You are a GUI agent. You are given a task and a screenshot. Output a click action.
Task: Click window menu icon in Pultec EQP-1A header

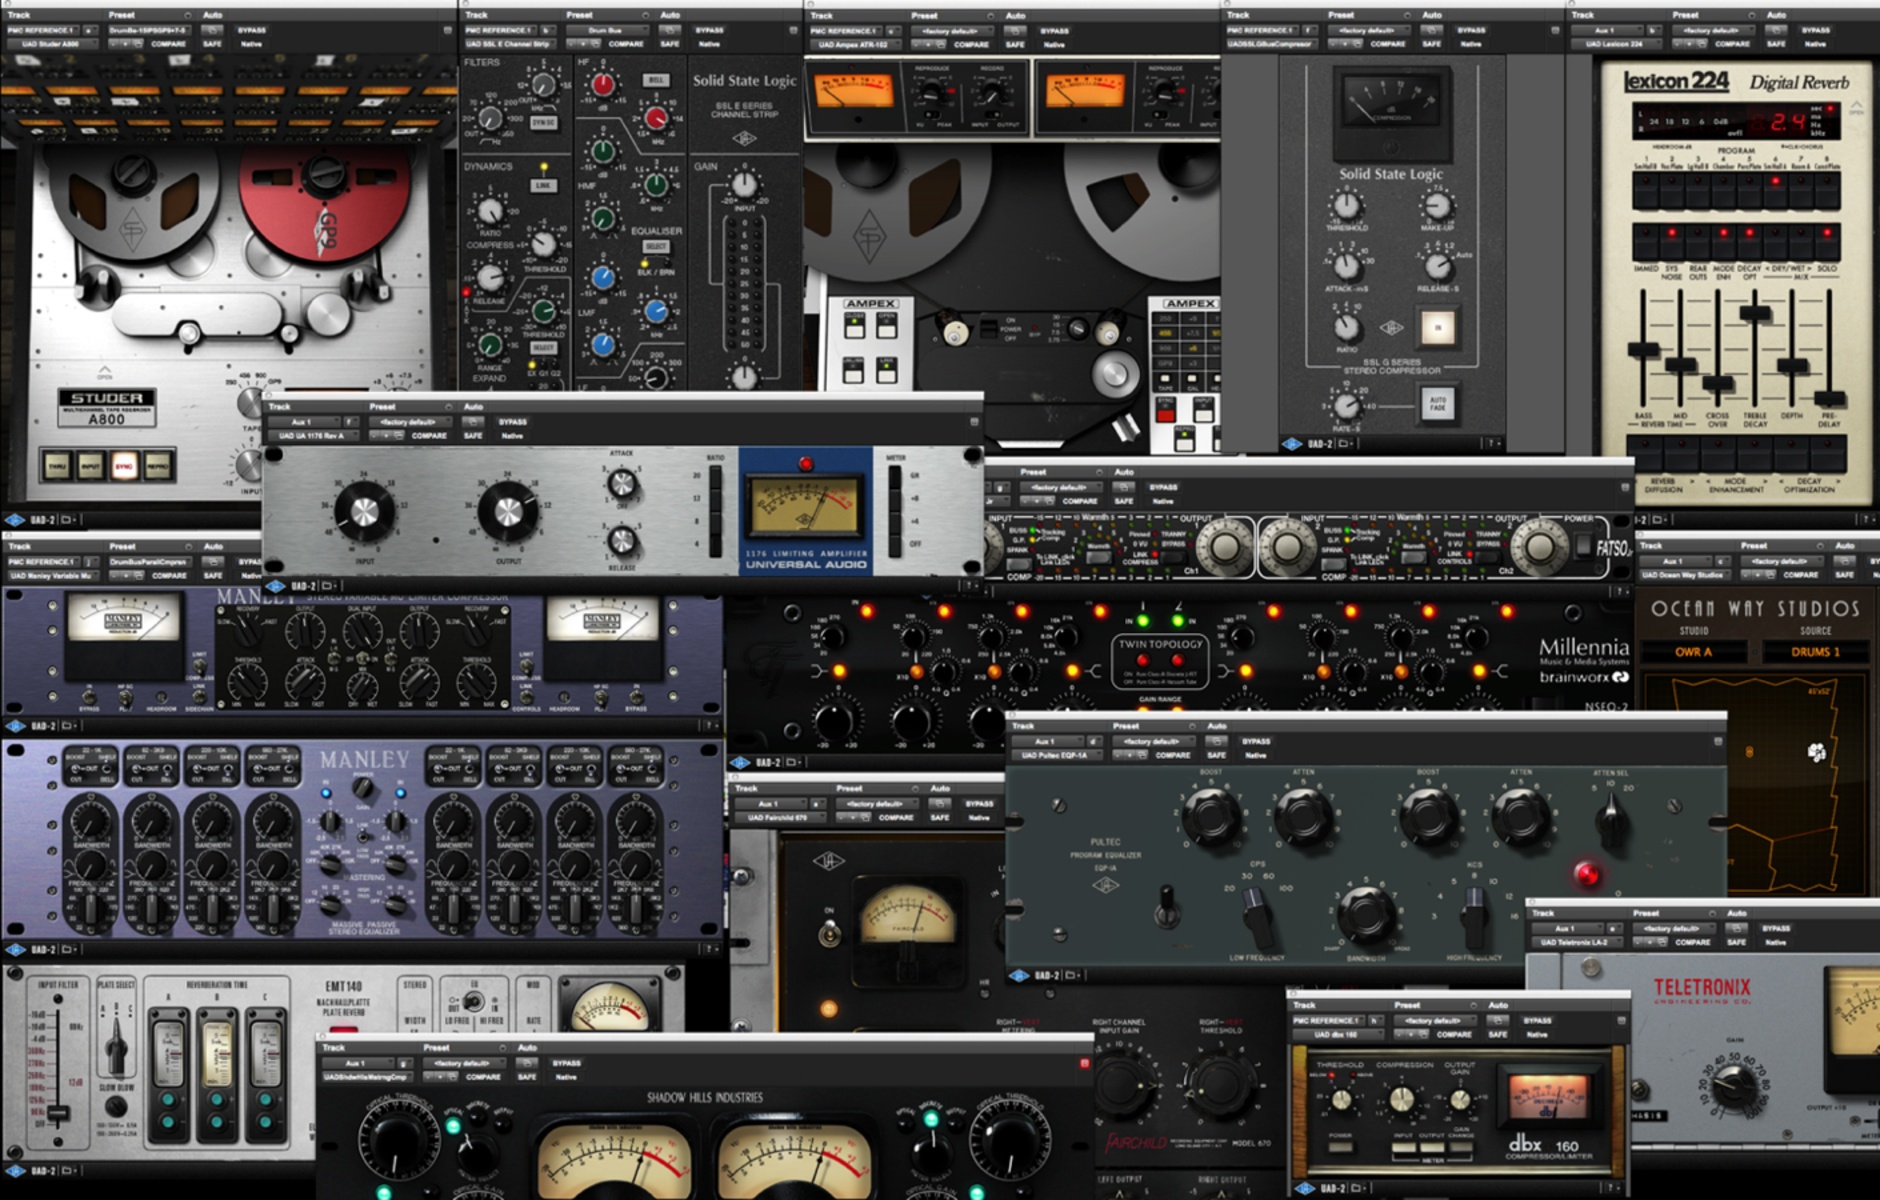pos(1718,741)
